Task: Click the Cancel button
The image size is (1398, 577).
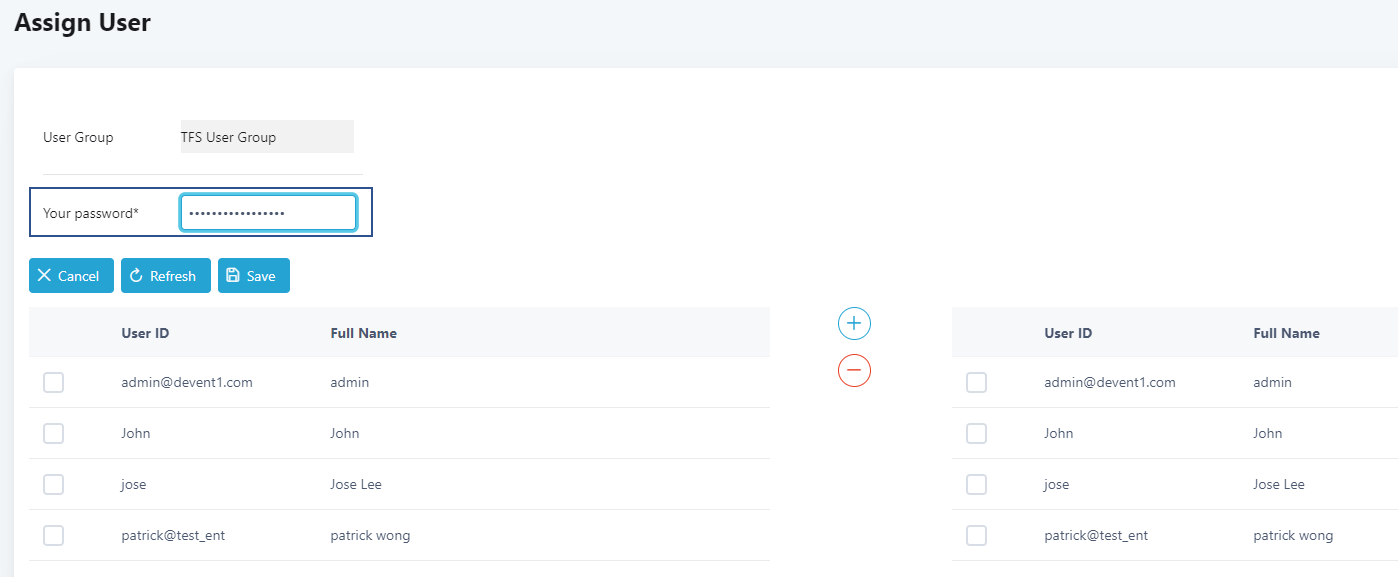Action: pyautogui.click(x=71, y=276)
